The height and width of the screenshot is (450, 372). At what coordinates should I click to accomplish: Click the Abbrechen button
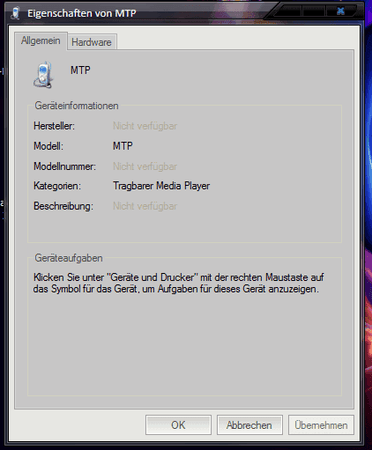pyautogui.click(x=249, y=425)
